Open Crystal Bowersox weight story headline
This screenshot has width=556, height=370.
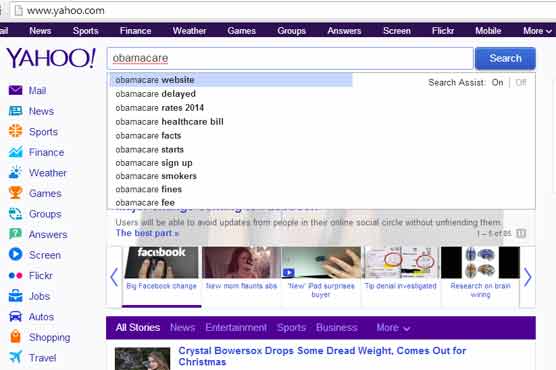point(322,356)
